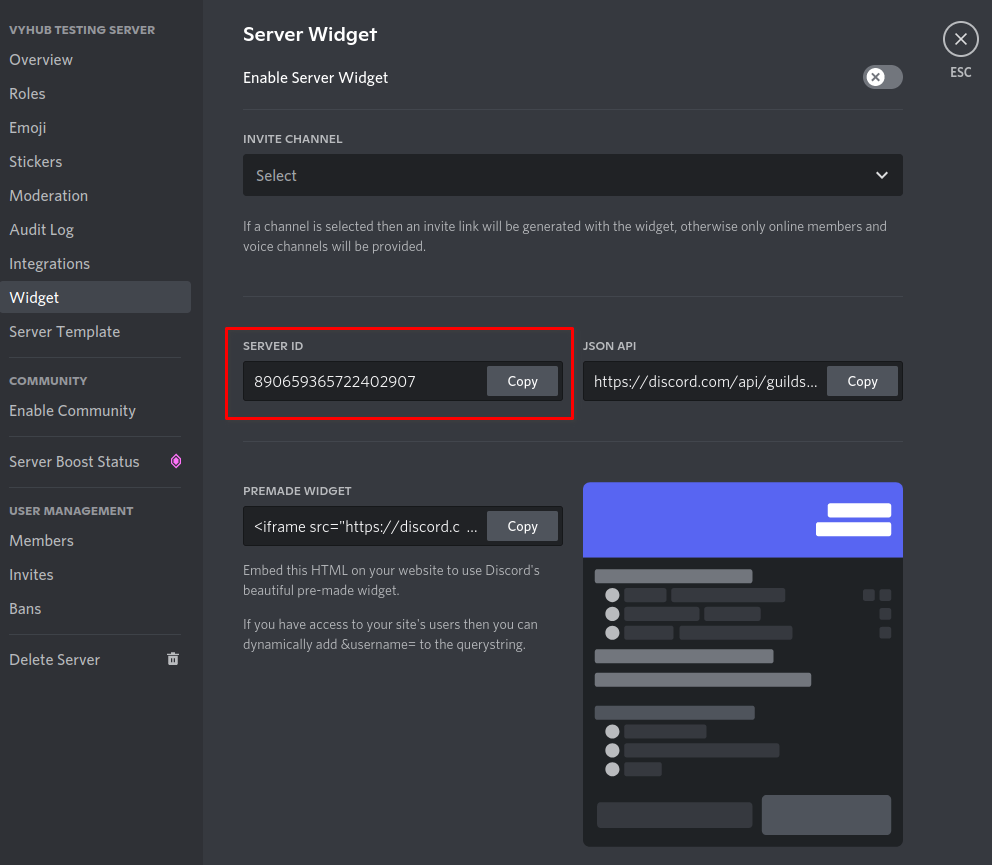992x865 pixels.
Task: Click the ESC close circle icon
Action: tap(960, 39)
